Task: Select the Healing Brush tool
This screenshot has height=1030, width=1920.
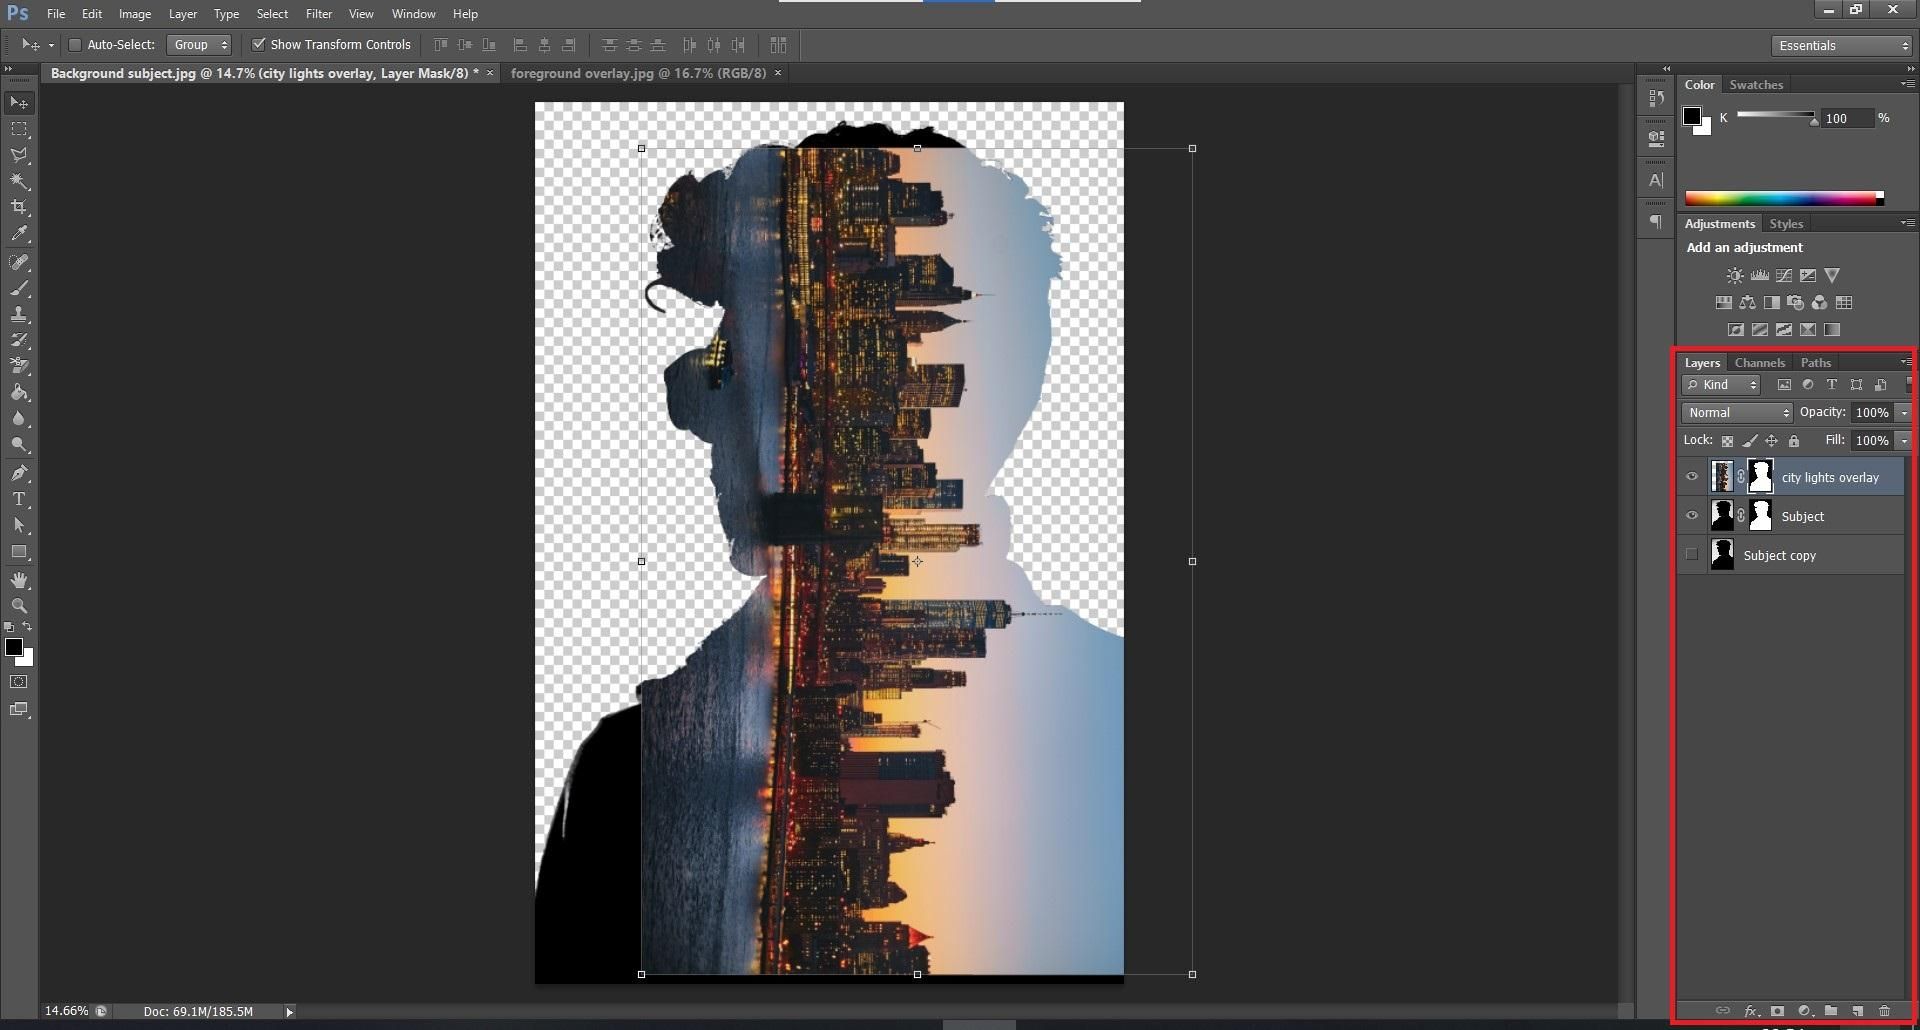Action: point(19,263)
